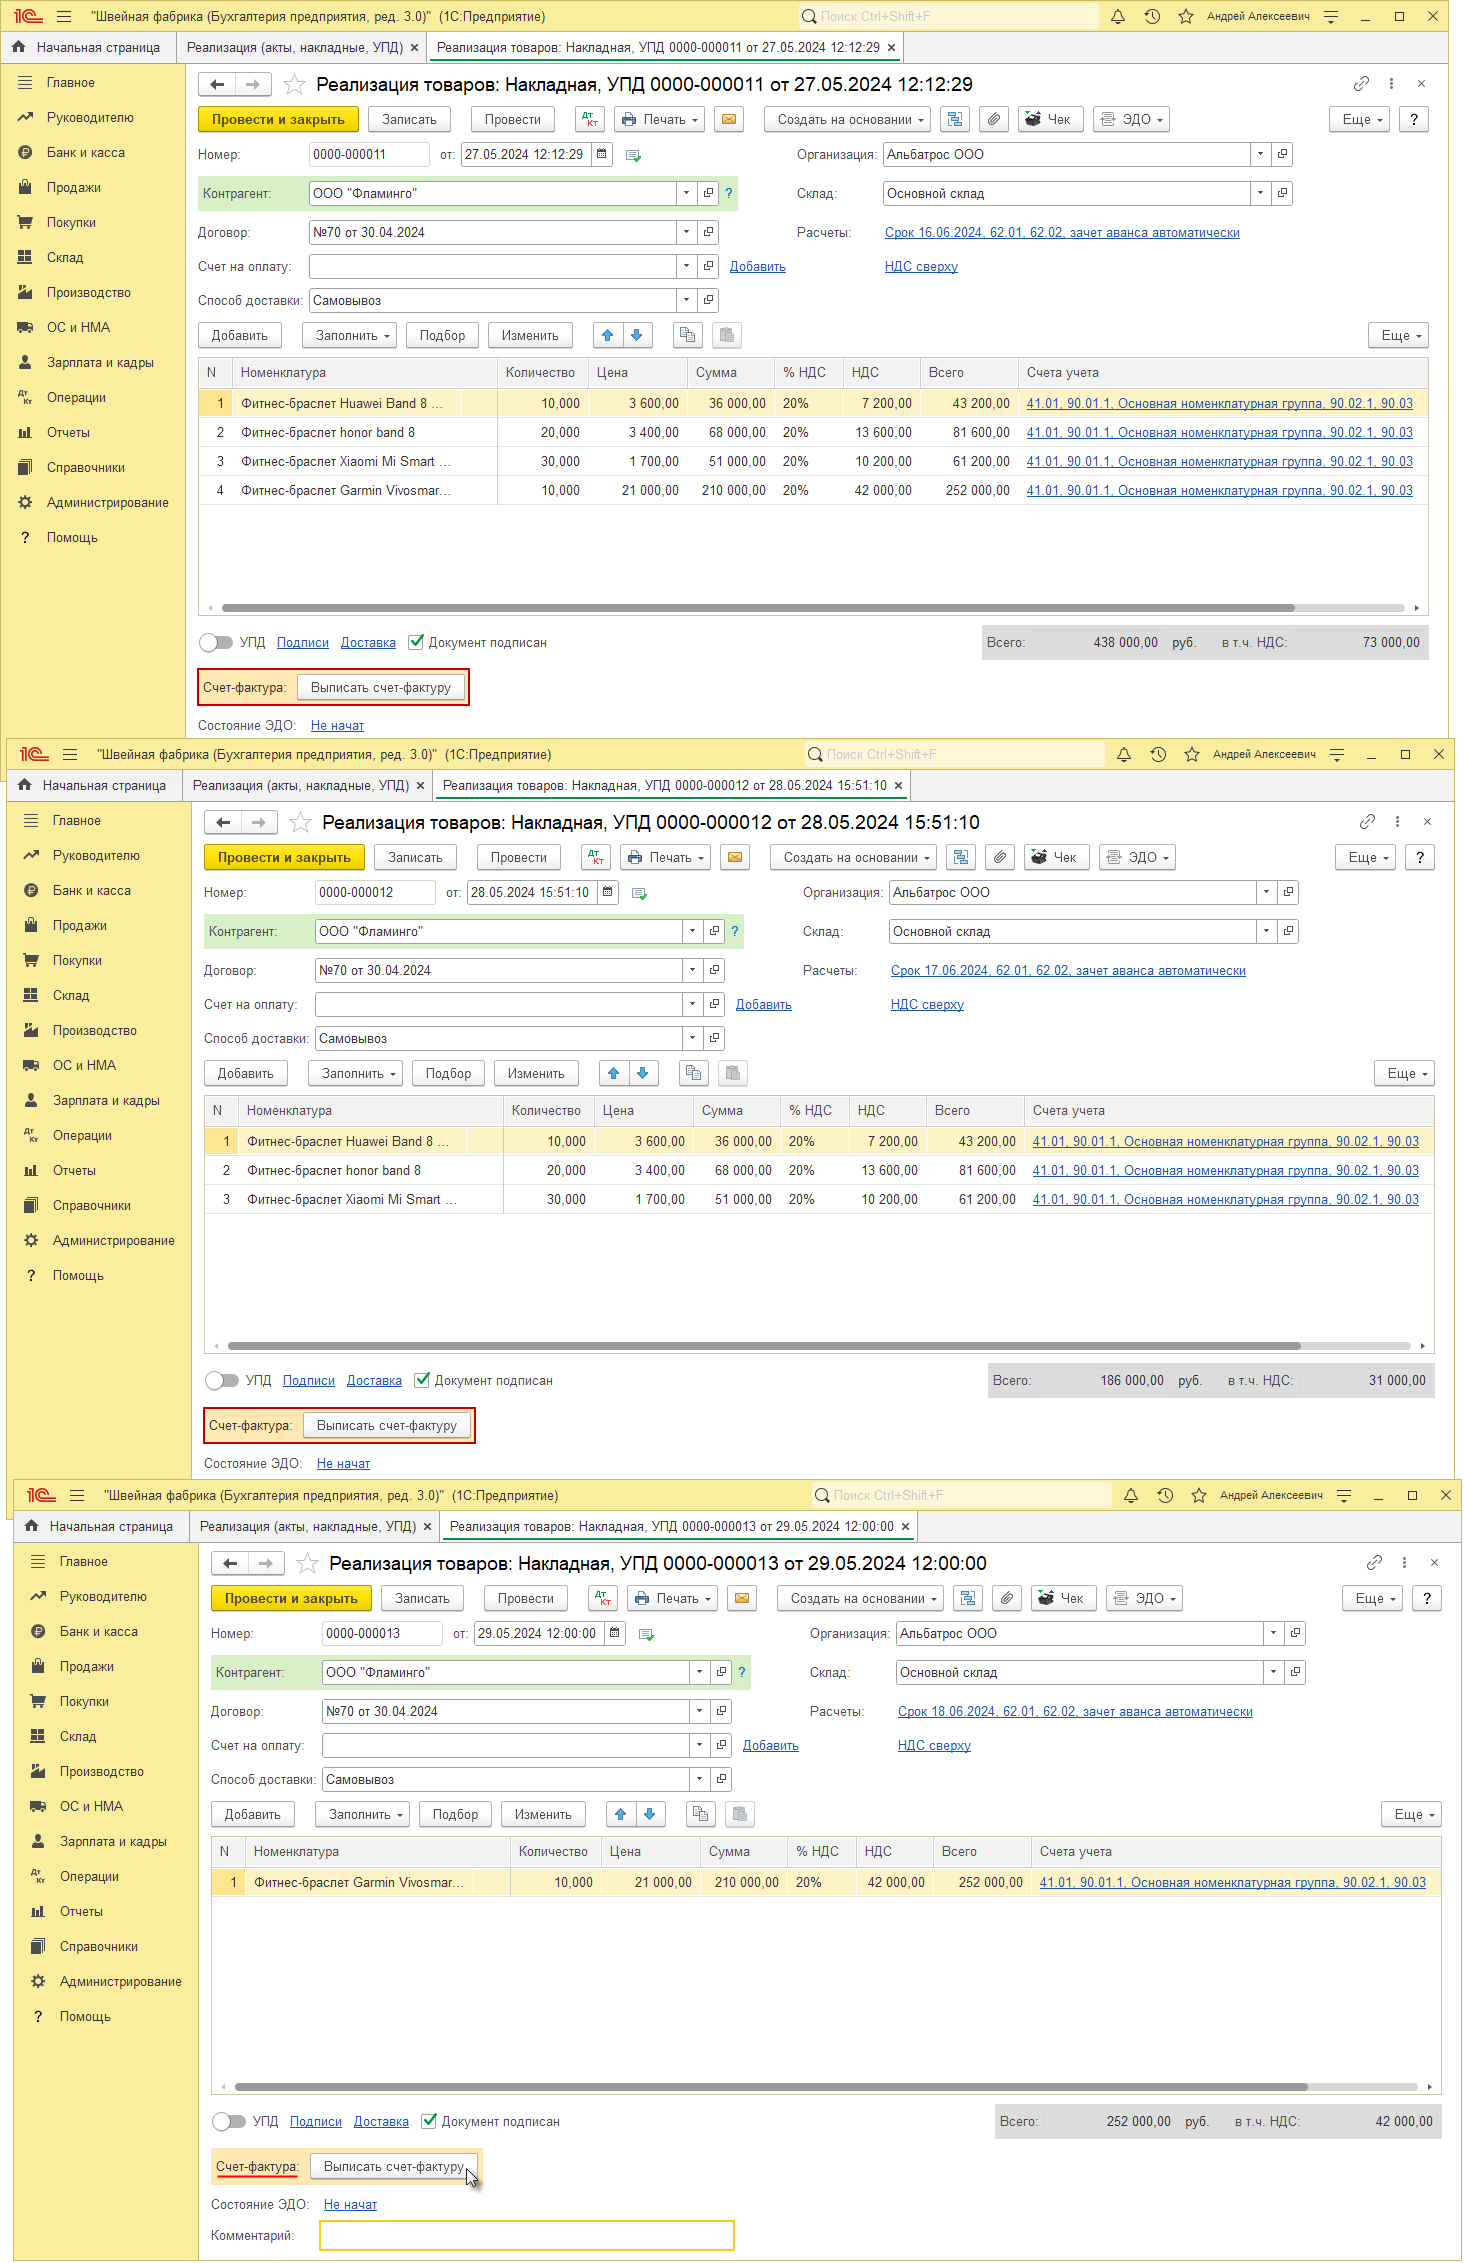1464x2263 pixels.
Task: Click the horizontal table scrollbar in document 0000-000013
Action: 771,2086
